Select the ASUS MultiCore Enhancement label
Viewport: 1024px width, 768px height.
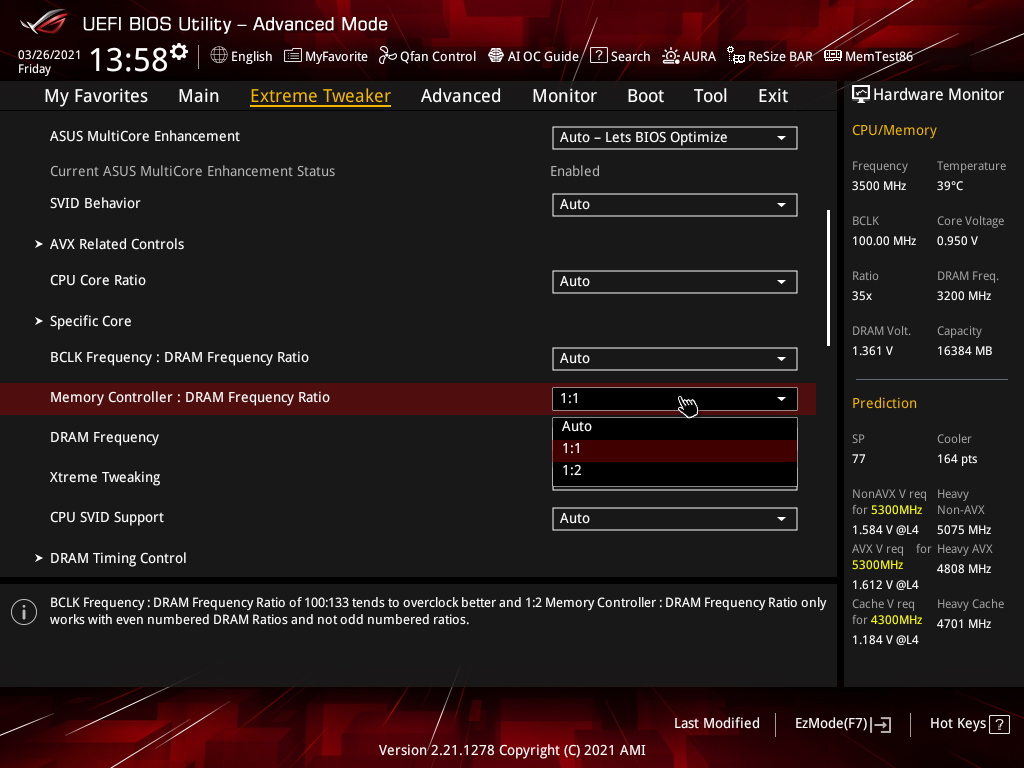coord(145,136)
